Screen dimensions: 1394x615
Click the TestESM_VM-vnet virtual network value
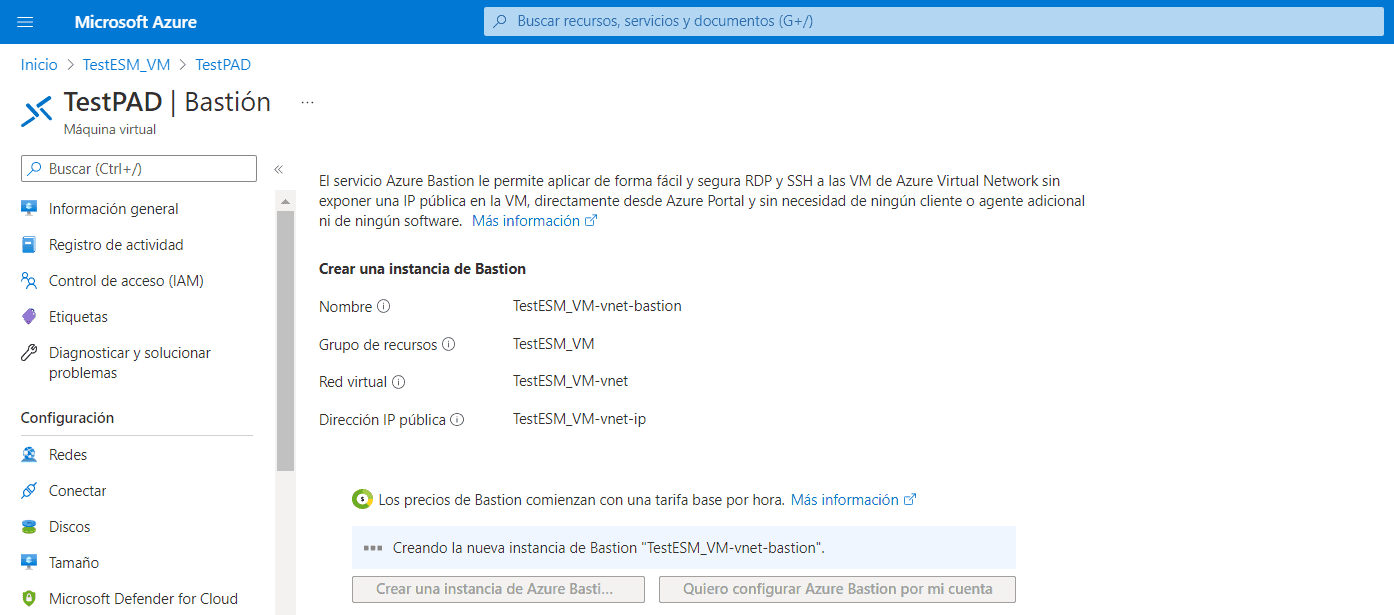tap(570, 381)
